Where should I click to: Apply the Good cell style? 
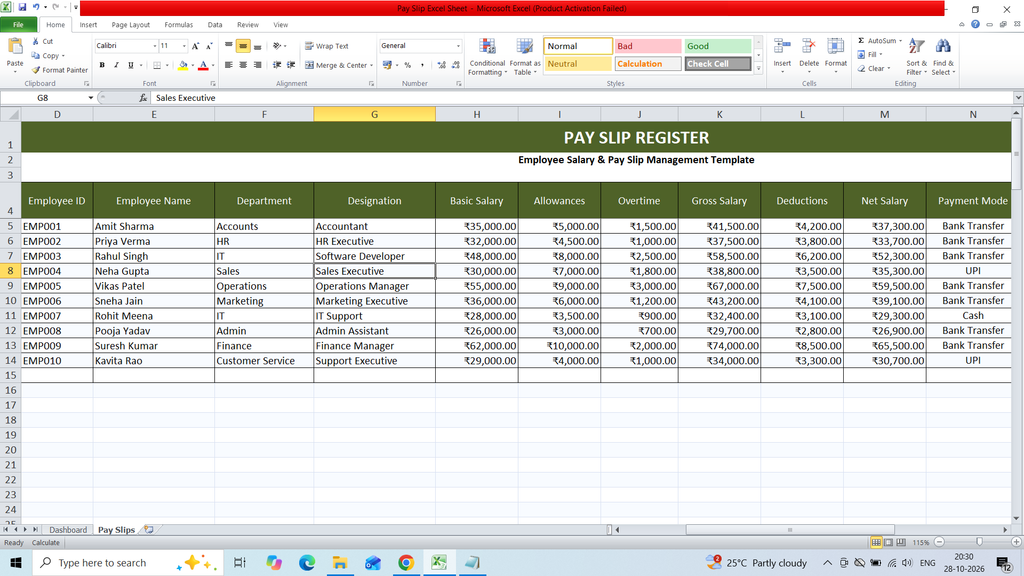click(718, 46)
